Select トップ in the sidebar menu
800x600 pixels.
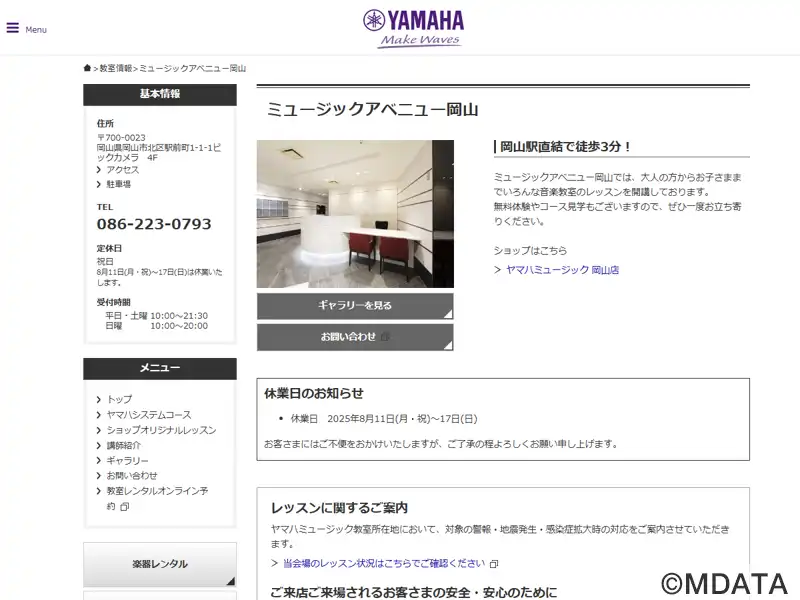(119, 399)
